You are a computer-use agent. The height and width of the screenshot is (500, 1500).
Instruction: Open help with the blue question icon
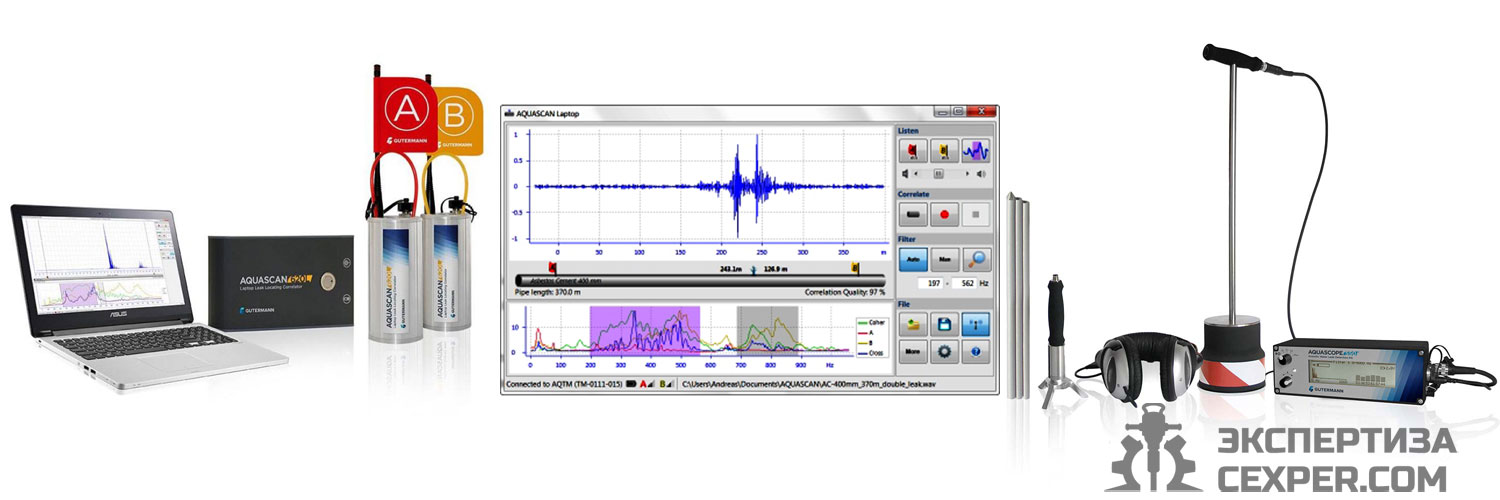[x=976, y=351]
